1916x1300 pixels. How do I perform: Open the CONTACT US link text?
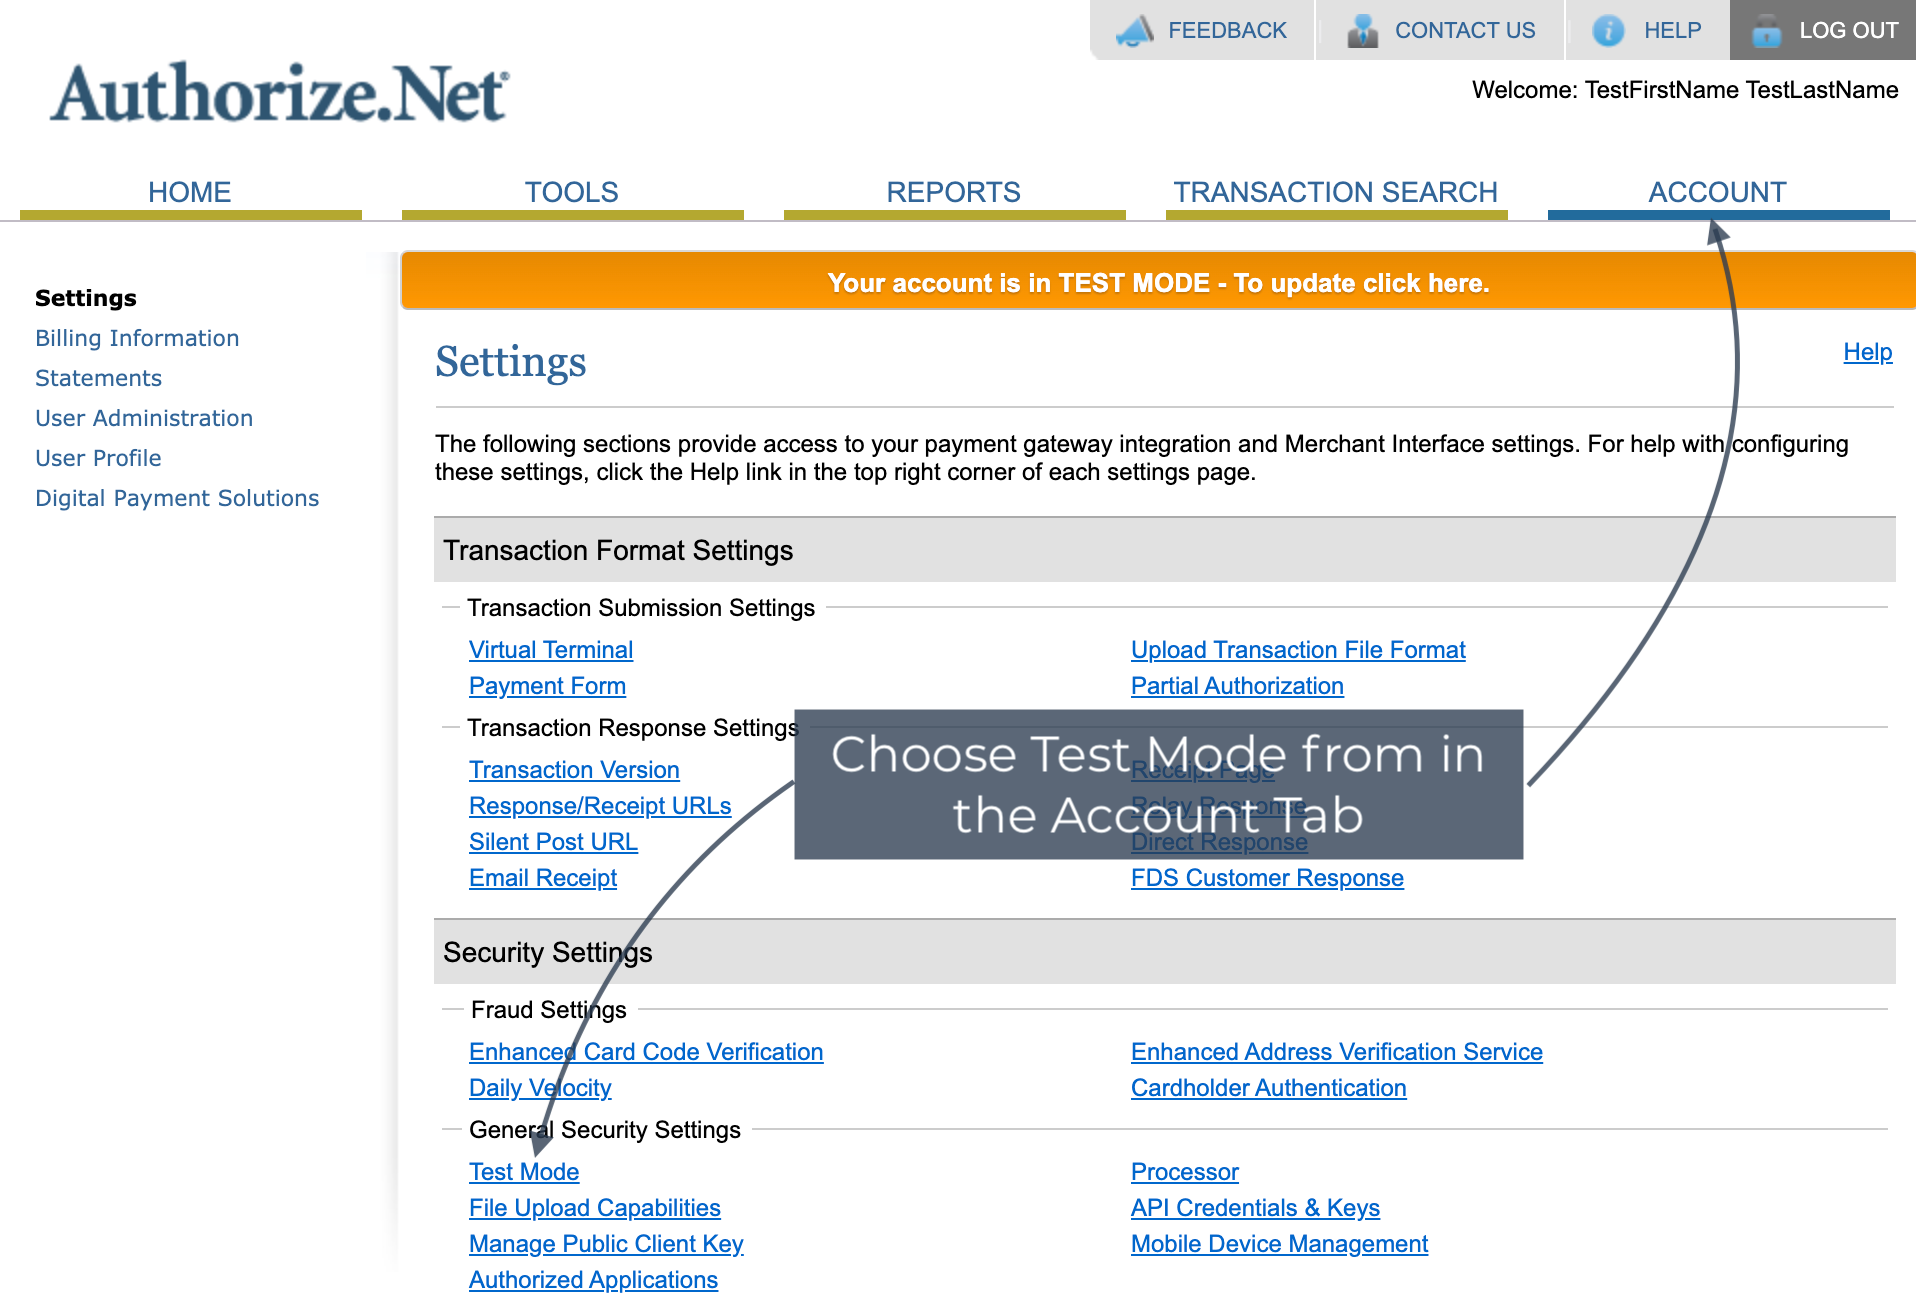pyautogui.click(x=1465, y=31)
